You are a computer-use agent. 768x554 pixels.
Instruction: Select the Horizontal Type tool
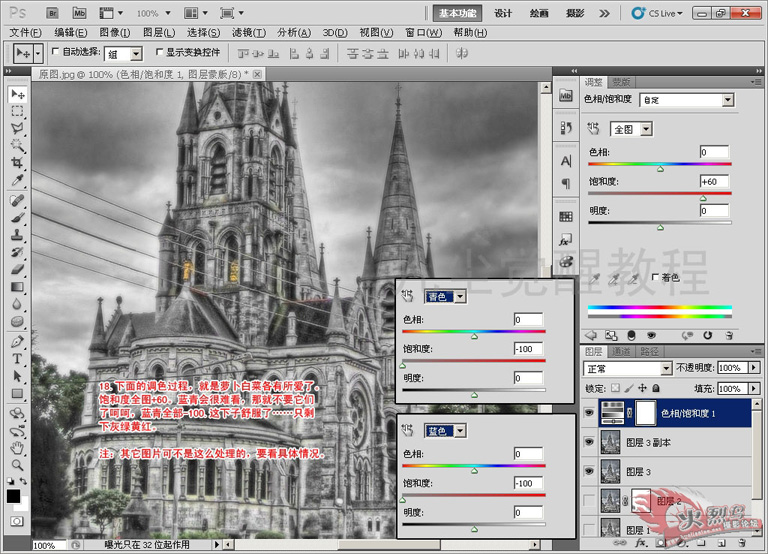(17, 359)
